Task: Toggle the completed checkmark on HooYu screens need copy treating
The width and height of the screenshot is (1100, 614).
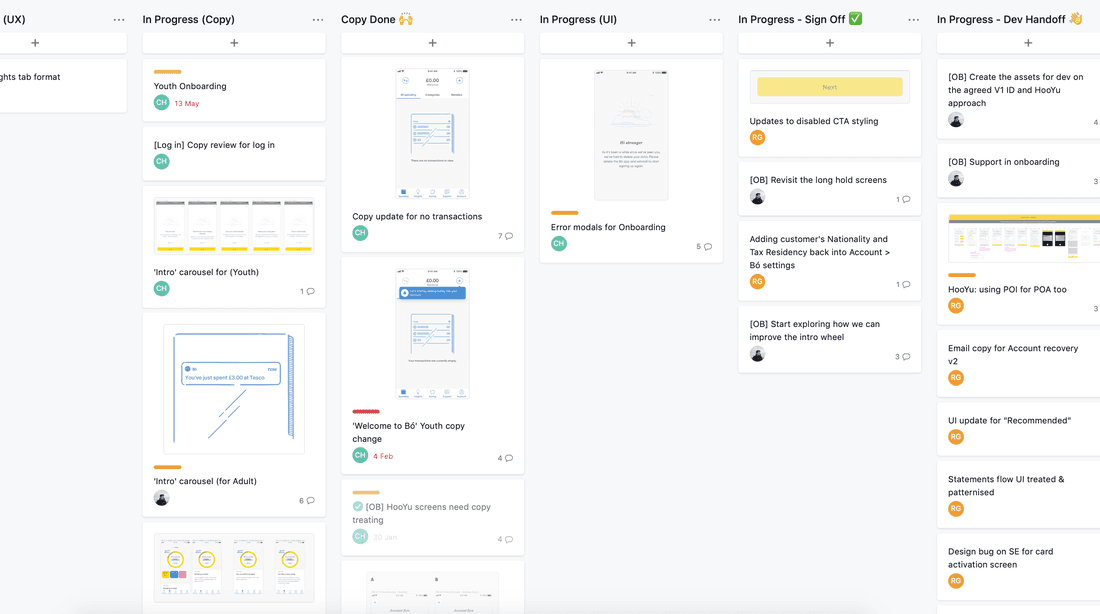Action: pyautogui.click(x=358, y=507)
